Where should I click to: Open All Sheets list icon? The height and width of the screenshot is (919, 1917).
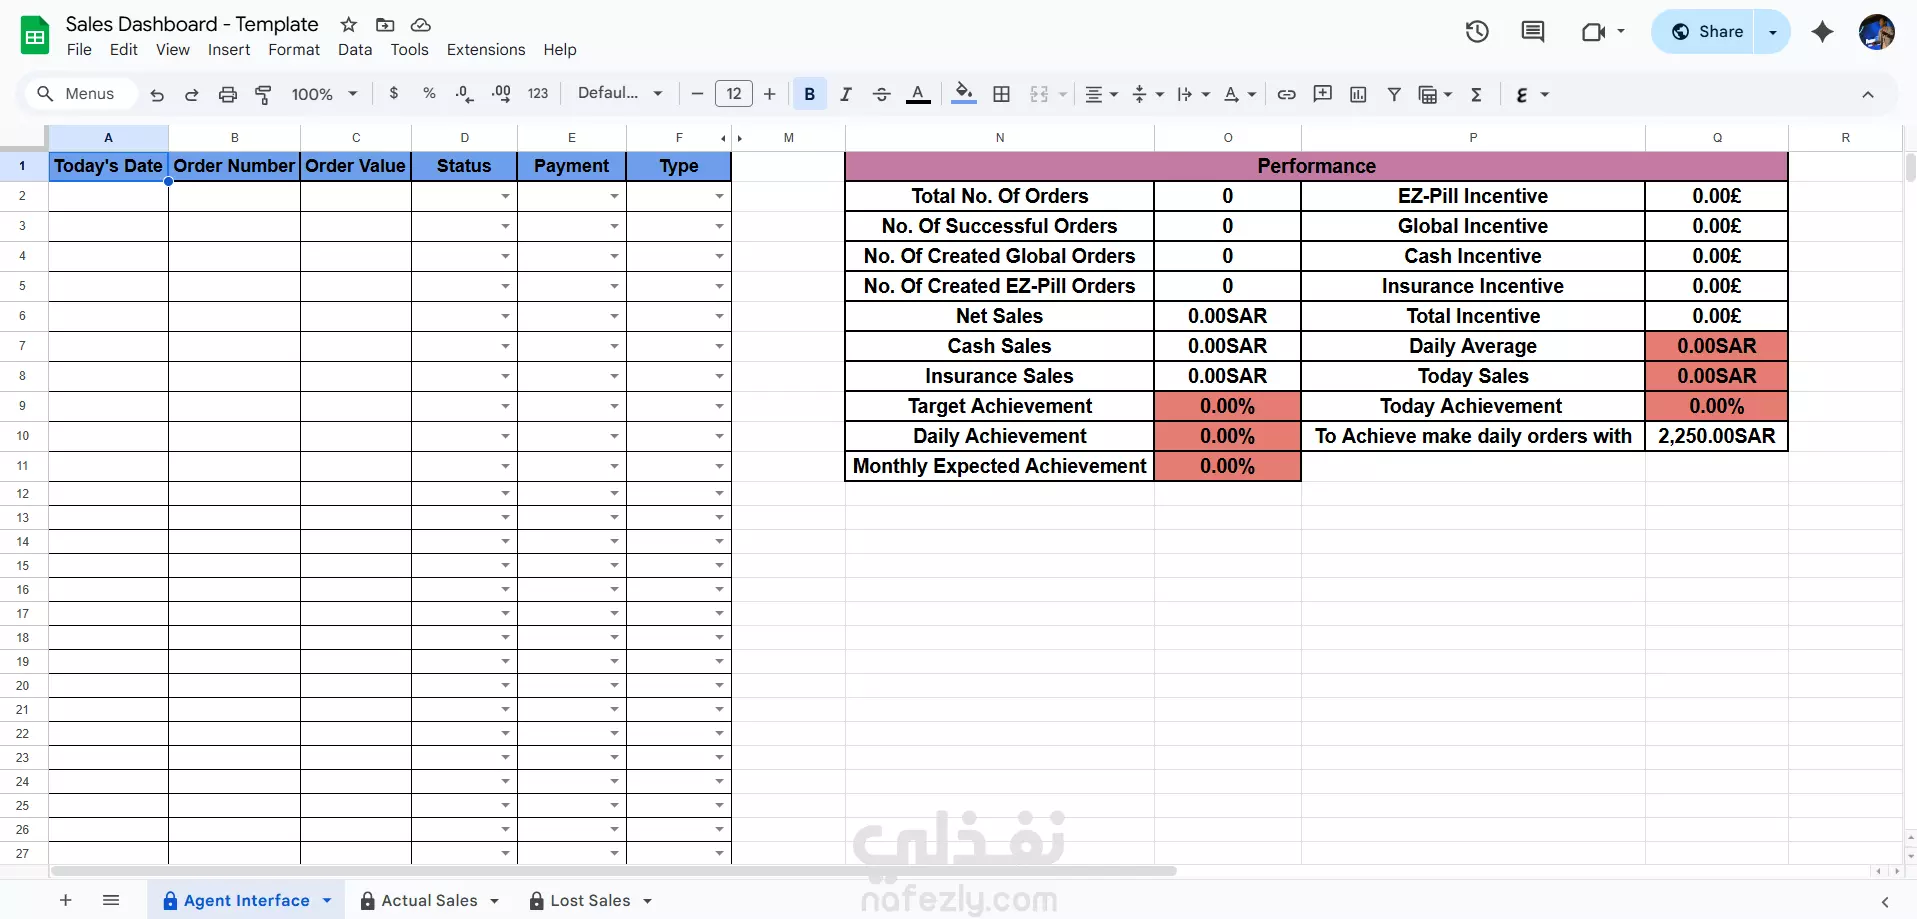tap(111, 900)
